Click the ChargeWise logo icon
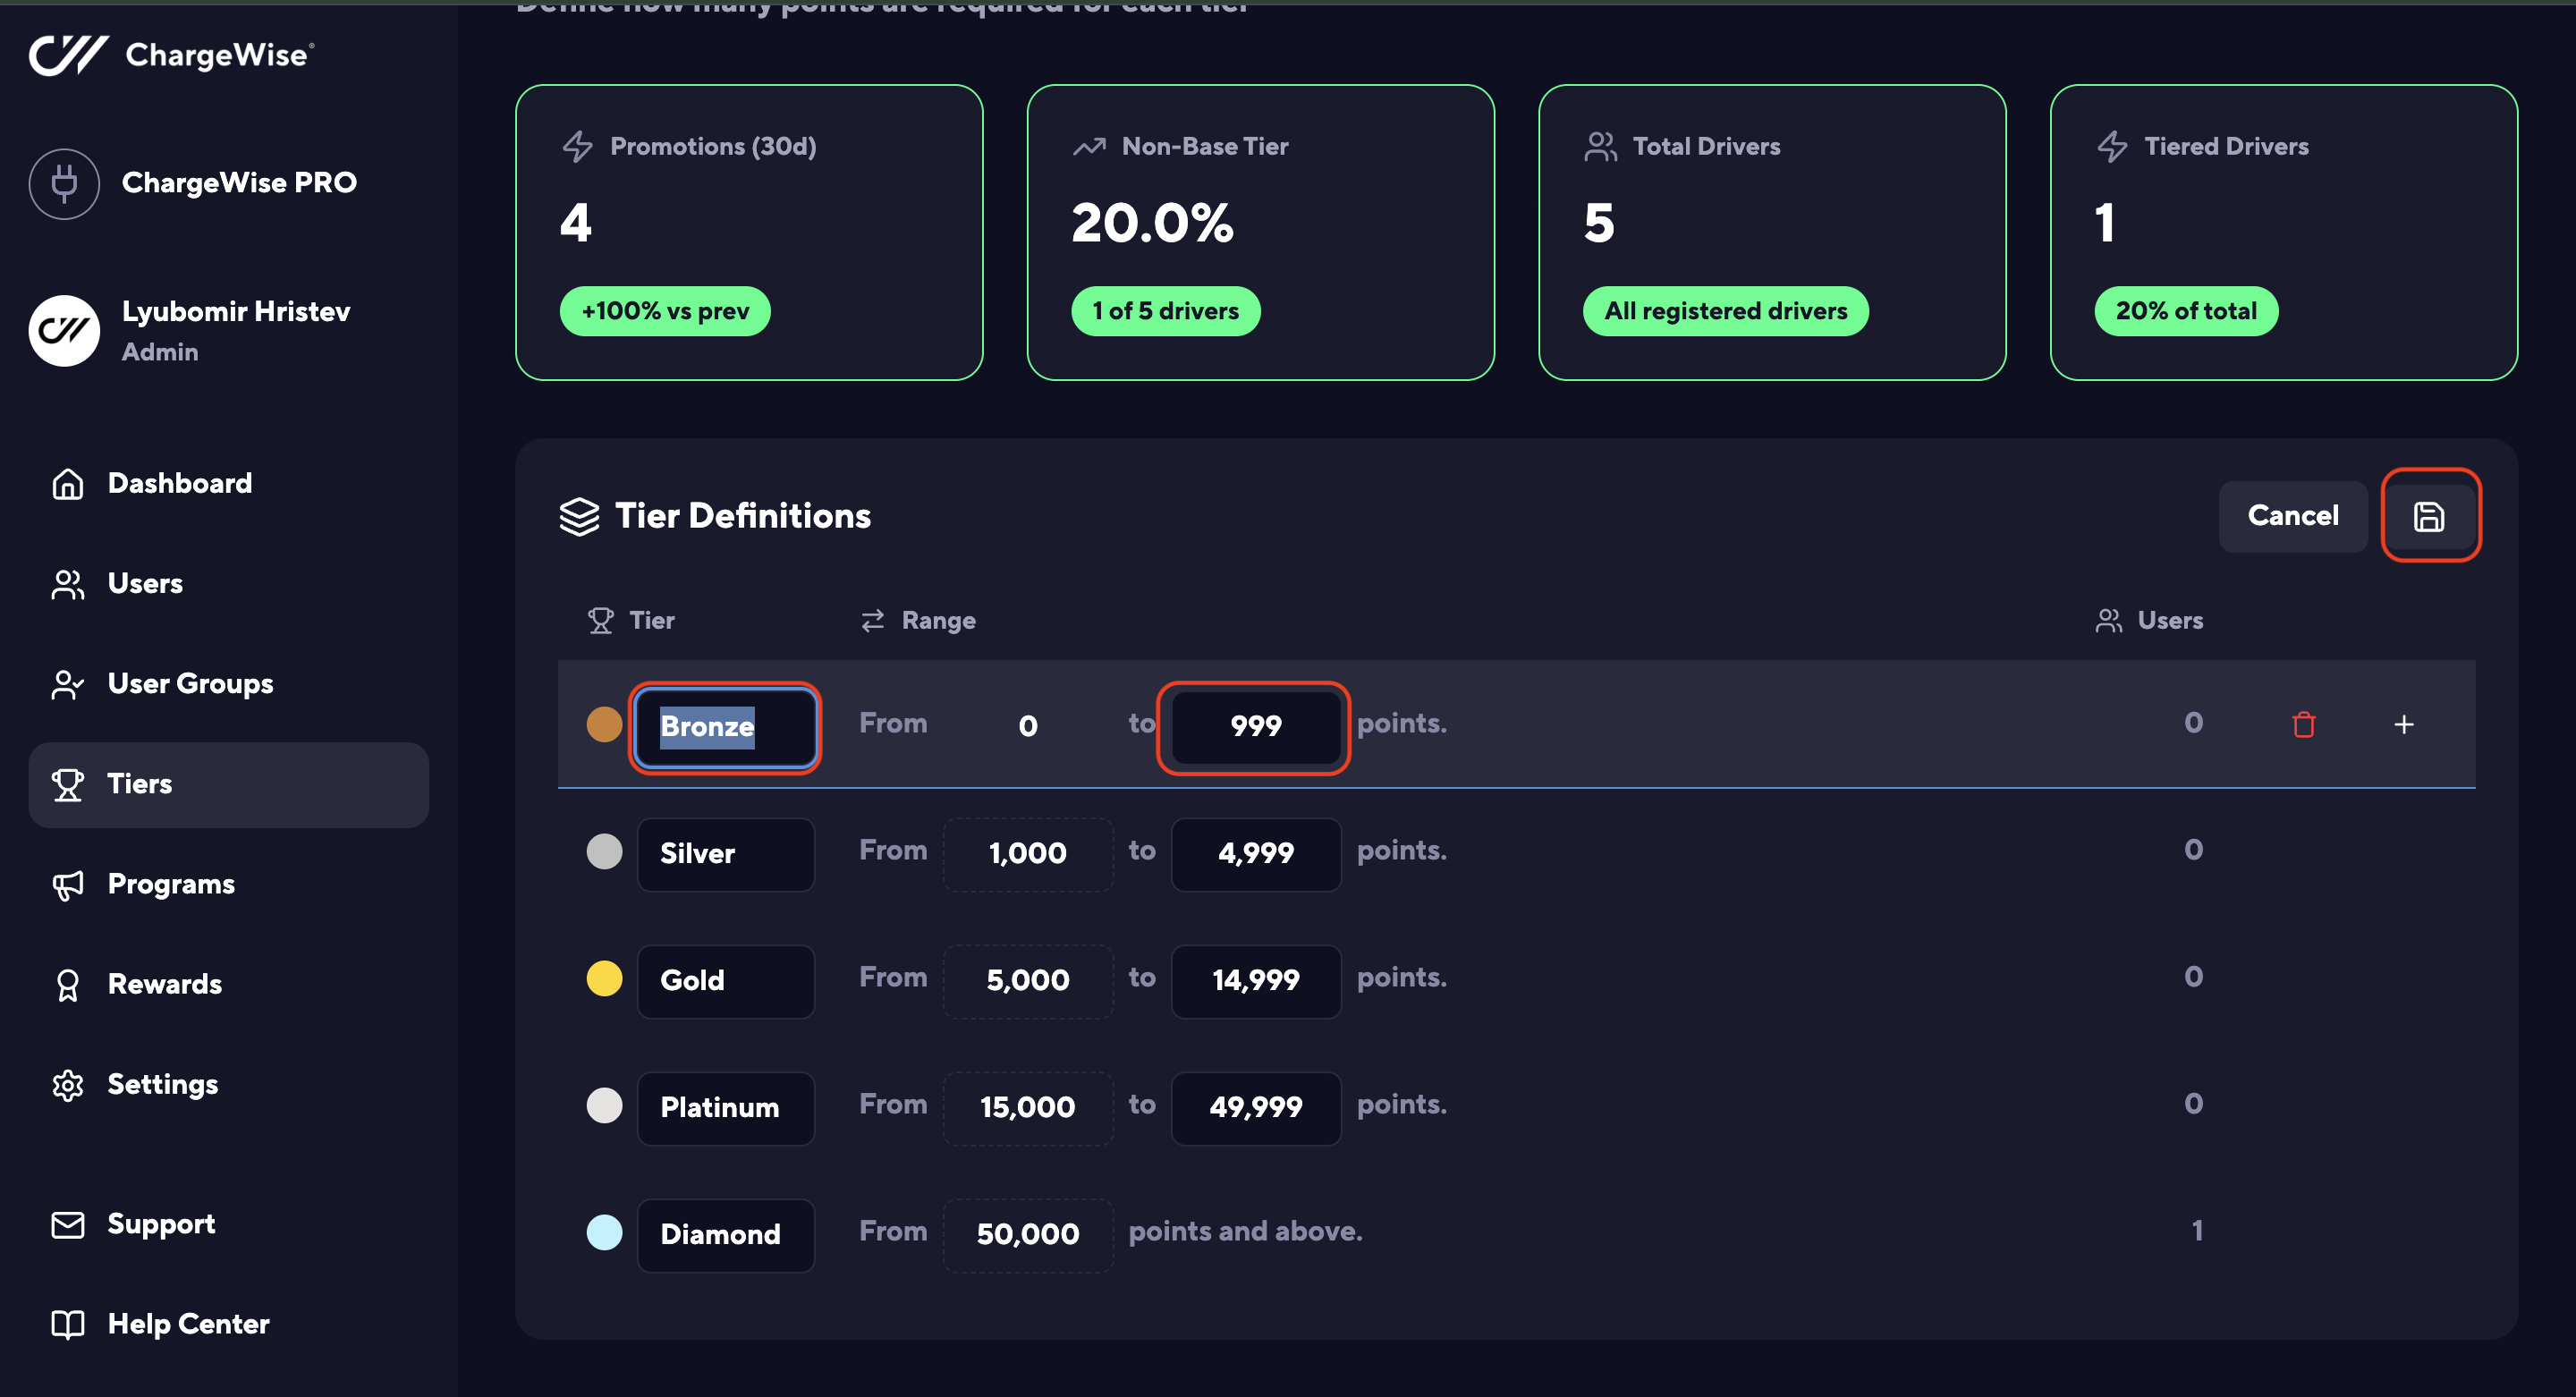The height and width of the screenshot is (1397, 2576). (x=68, y=55)
